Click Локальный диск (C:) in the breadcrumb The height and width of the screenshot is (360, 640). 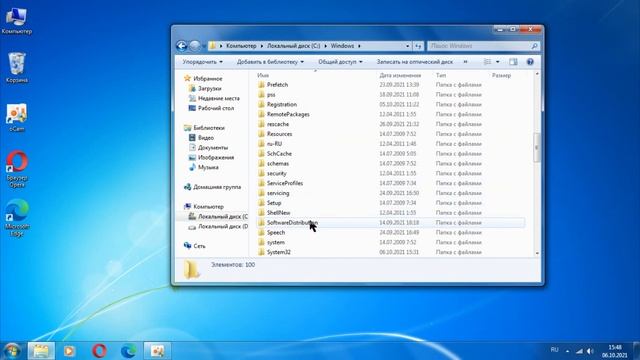pyautogui.click(x=293, y=46)
